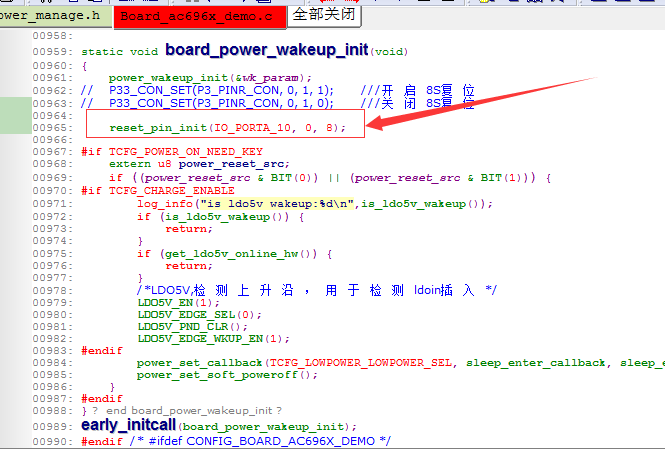Image resolution: width=665 pixels, height=449 pixels.
Task: Click function name board_power_wakeup_init in the definition
Action: 267,50
